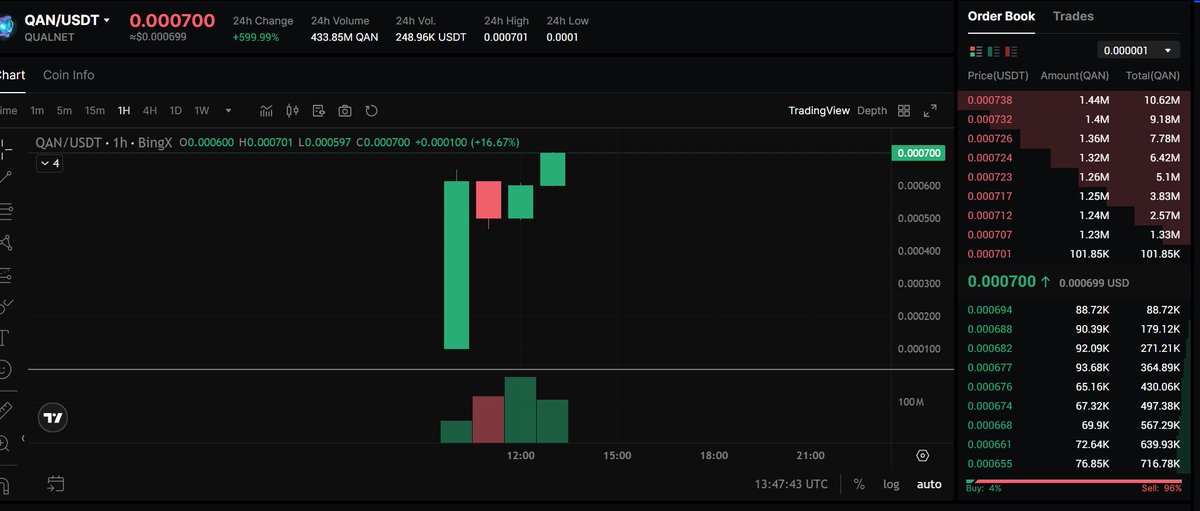
Task: Reset the chart with circular arrow icon
Action: 371,110
